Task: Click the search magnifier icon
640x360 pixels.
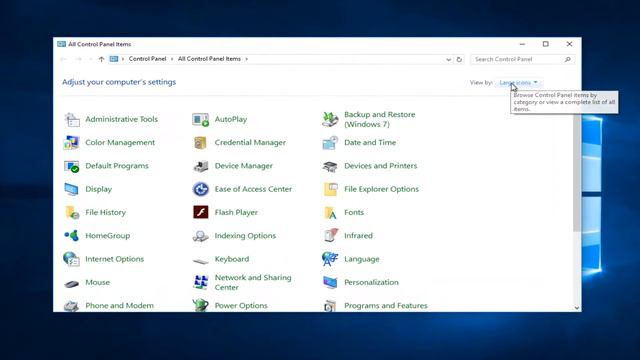Action: [567, 60]
